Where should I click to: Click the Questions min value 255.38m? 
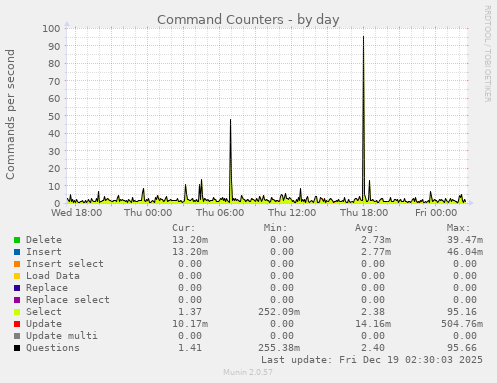pyautogui.click(x=279, y=348)
